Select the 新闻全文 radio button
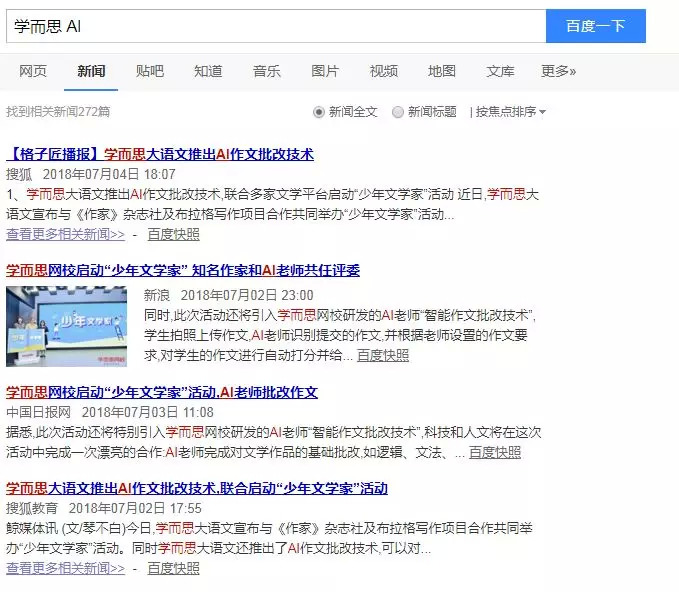The height and width of the screenshot is (592, 679). (319, 112)
